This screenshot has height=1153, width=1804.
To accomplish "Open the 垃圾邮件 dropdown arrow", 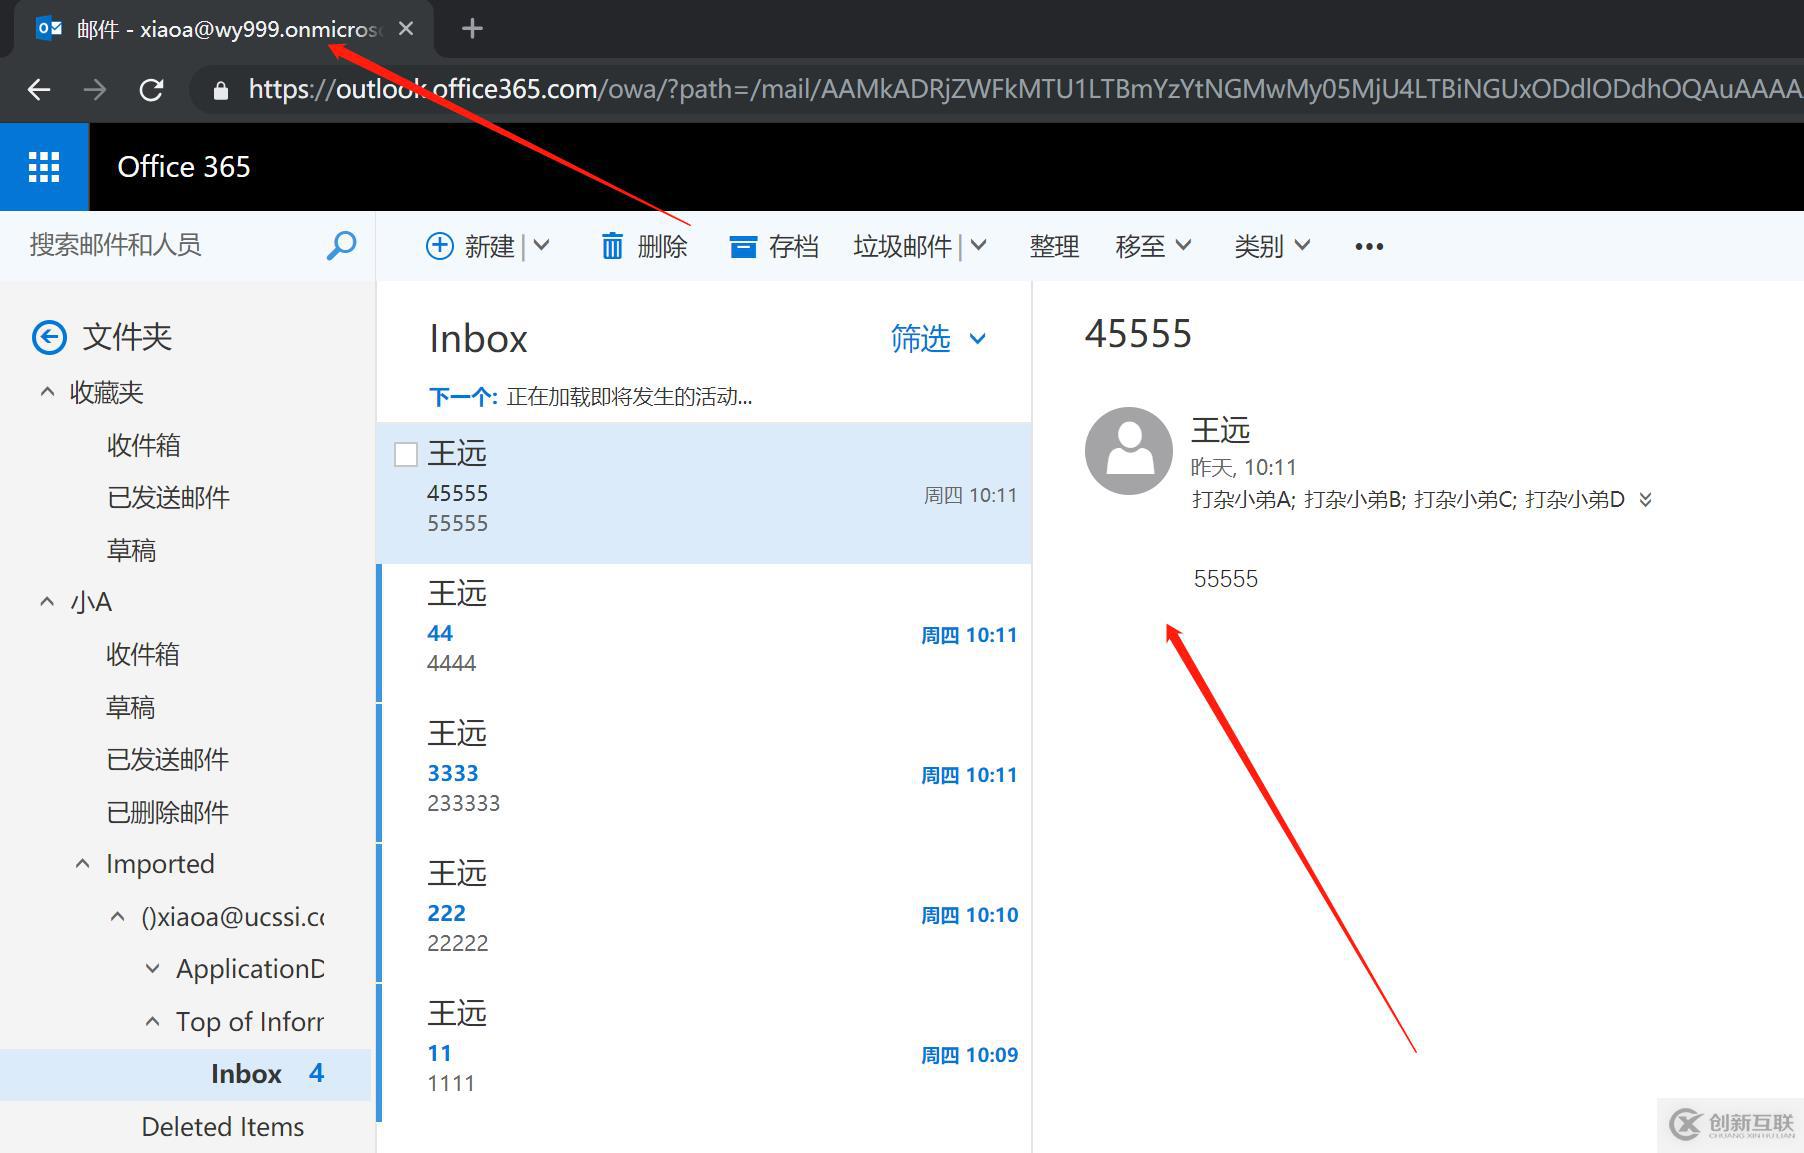I will 979,246.
